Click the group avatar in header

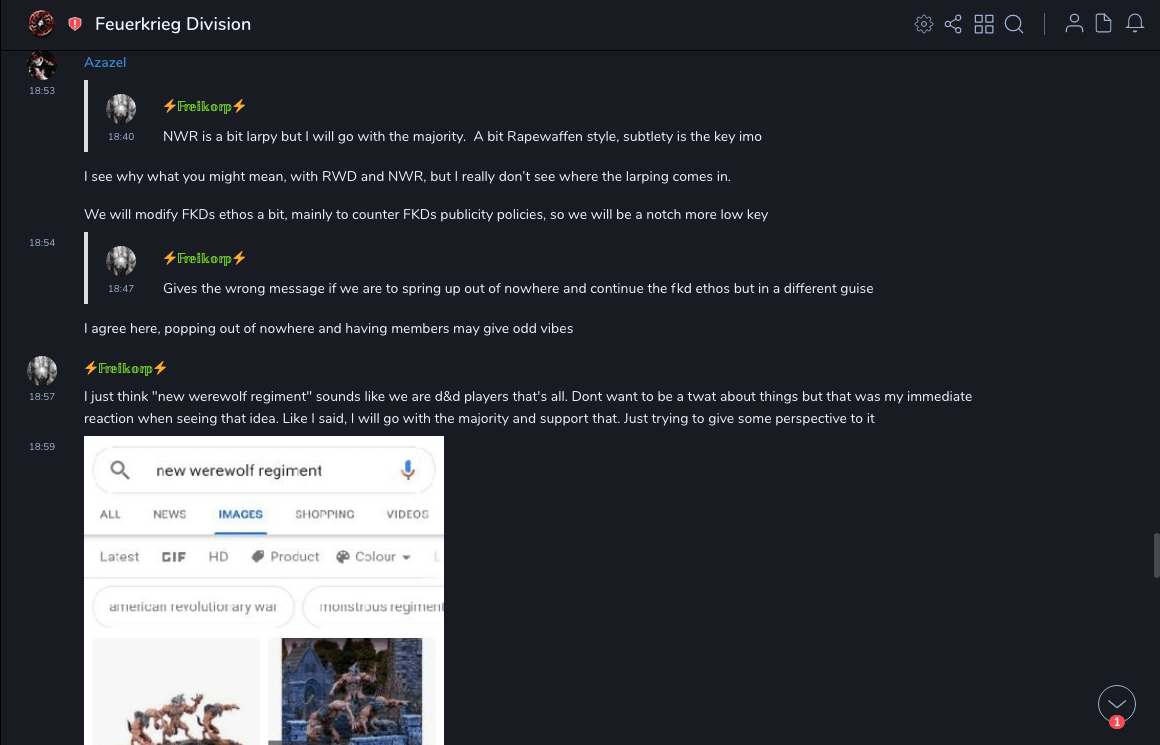41,23
